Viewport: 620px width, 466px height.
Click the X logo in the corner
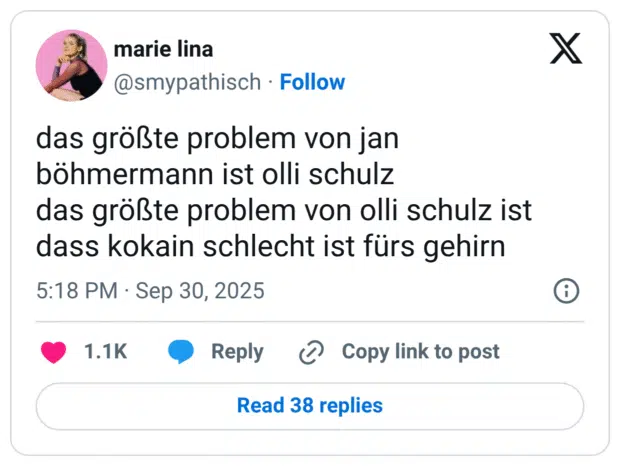coord(566,49)
